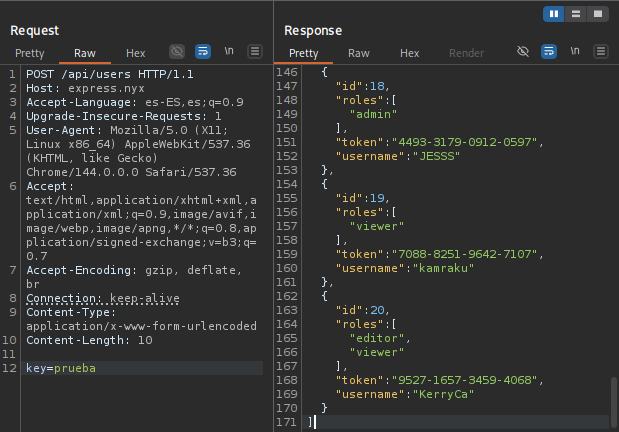Viewport: 619px width, 432px height.
Task: Open the Raw tab in Response
Action: click(x=358, y=53)
